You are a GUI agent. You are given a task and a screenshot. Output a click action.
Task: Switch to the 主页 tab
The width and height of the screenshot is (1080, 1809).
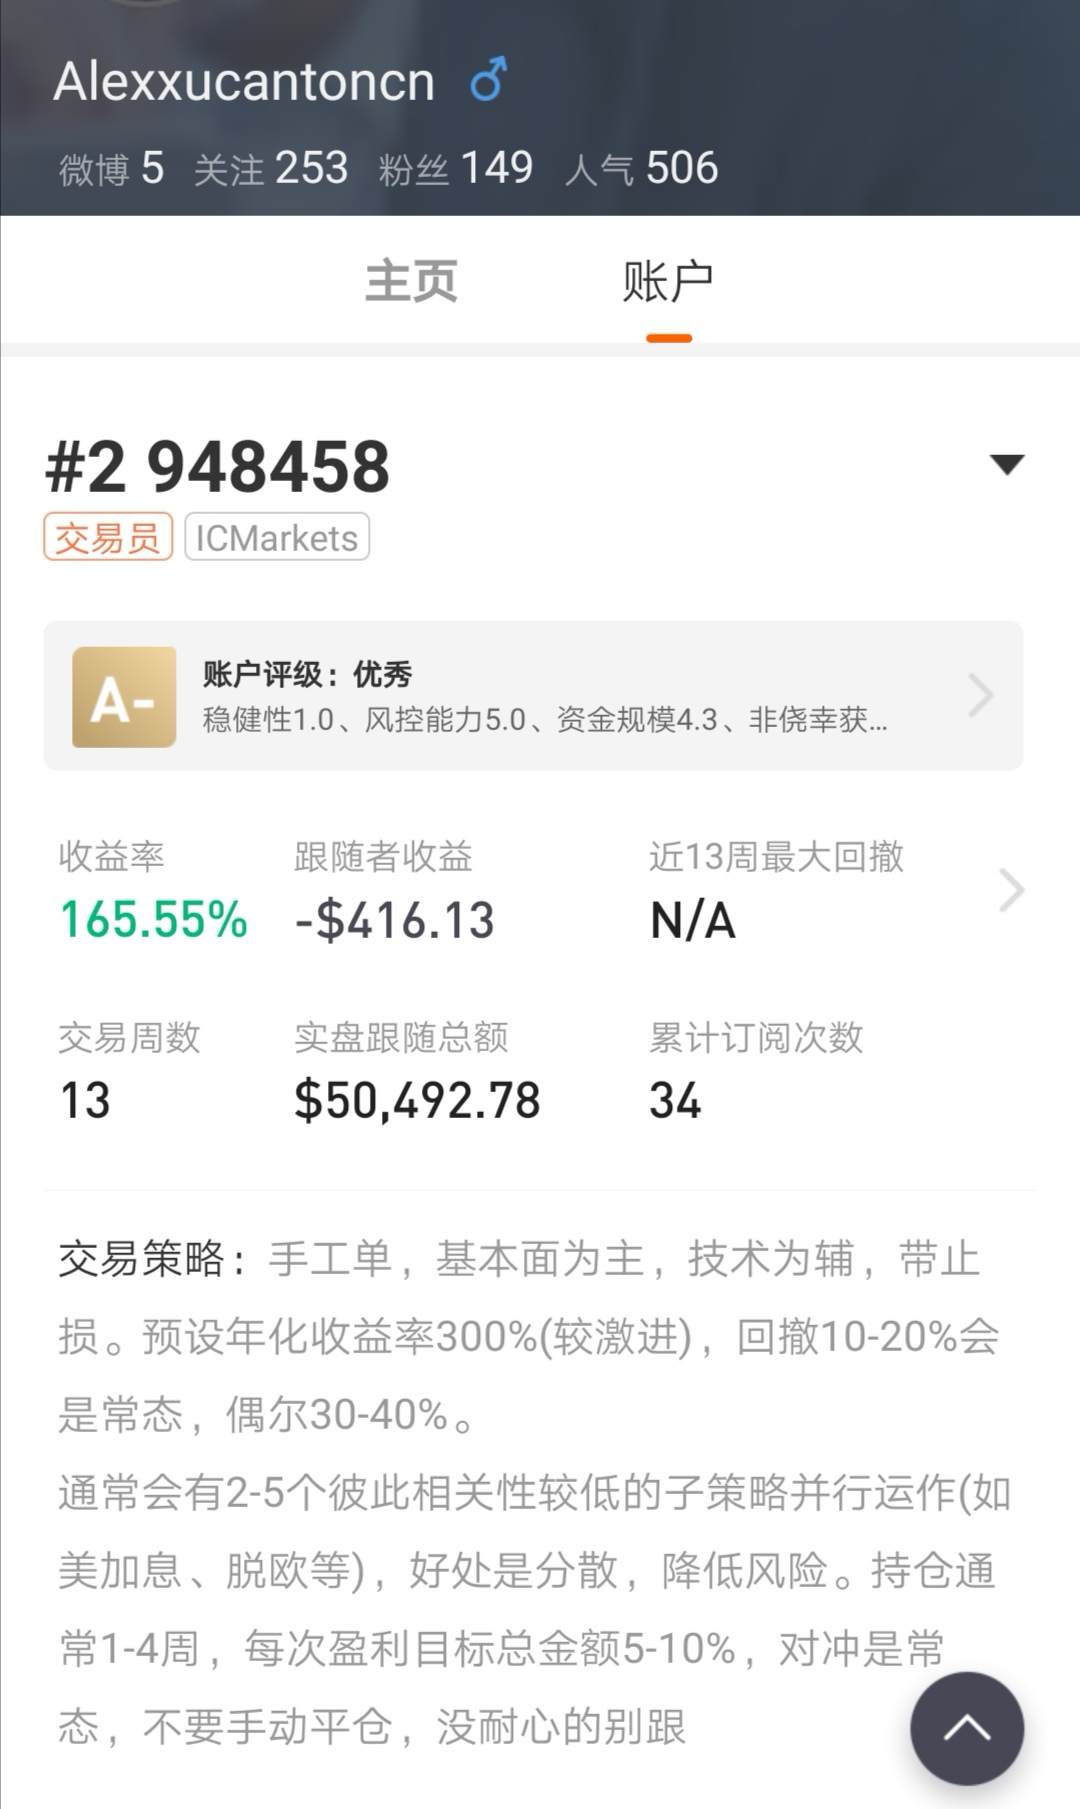pos(411,281)
